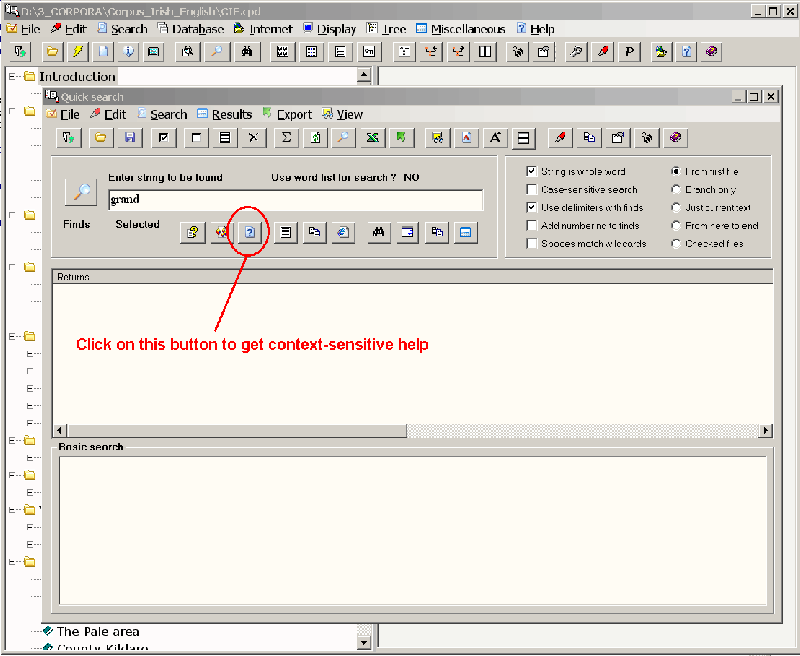
Task: Toggle 'String is whole word' checkbox
Action: coord(532,172)
